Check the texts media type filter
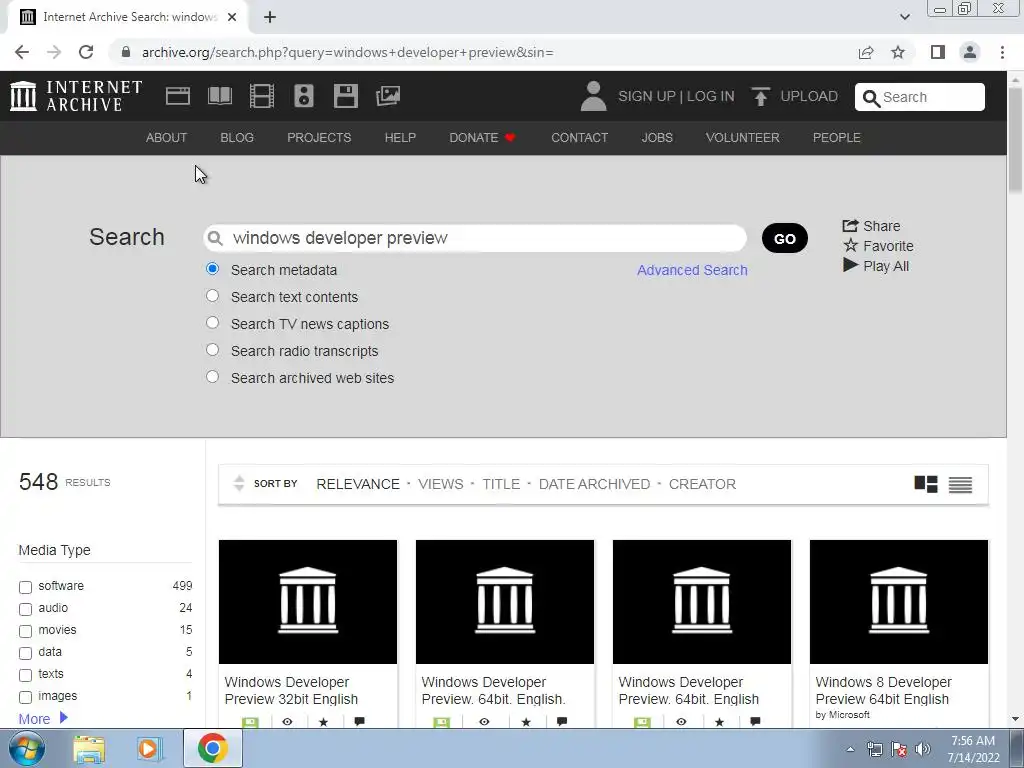The height and width of the screenshot is (768, 1024). (25, 675)
